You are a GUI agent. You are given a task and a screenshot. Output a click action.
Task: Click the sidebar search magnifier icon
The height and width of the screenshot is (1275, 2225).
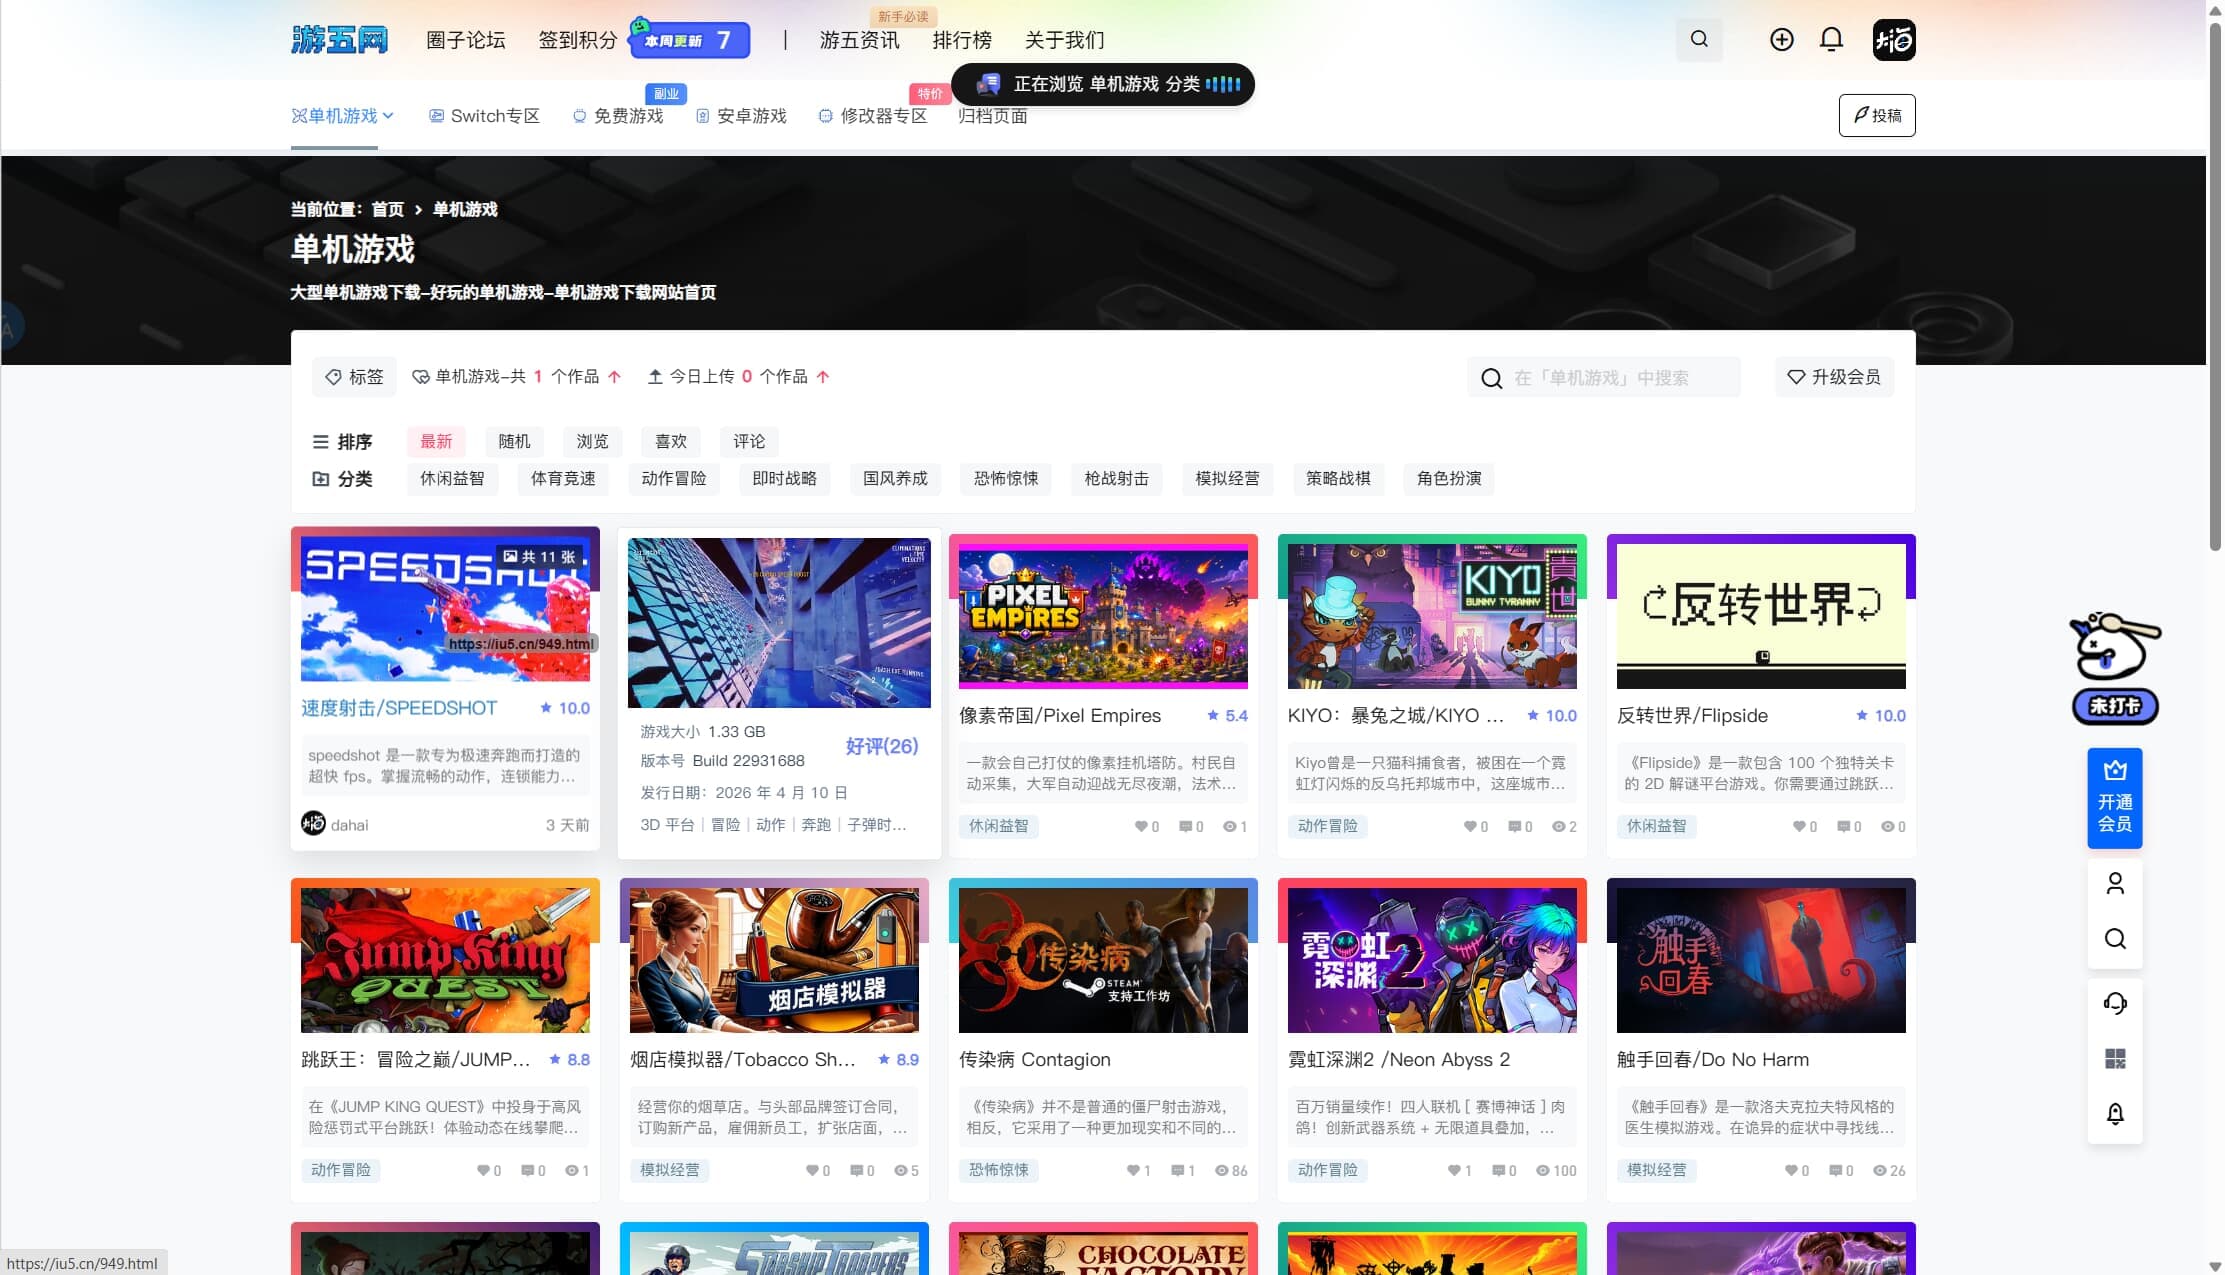coord(2115,939)
